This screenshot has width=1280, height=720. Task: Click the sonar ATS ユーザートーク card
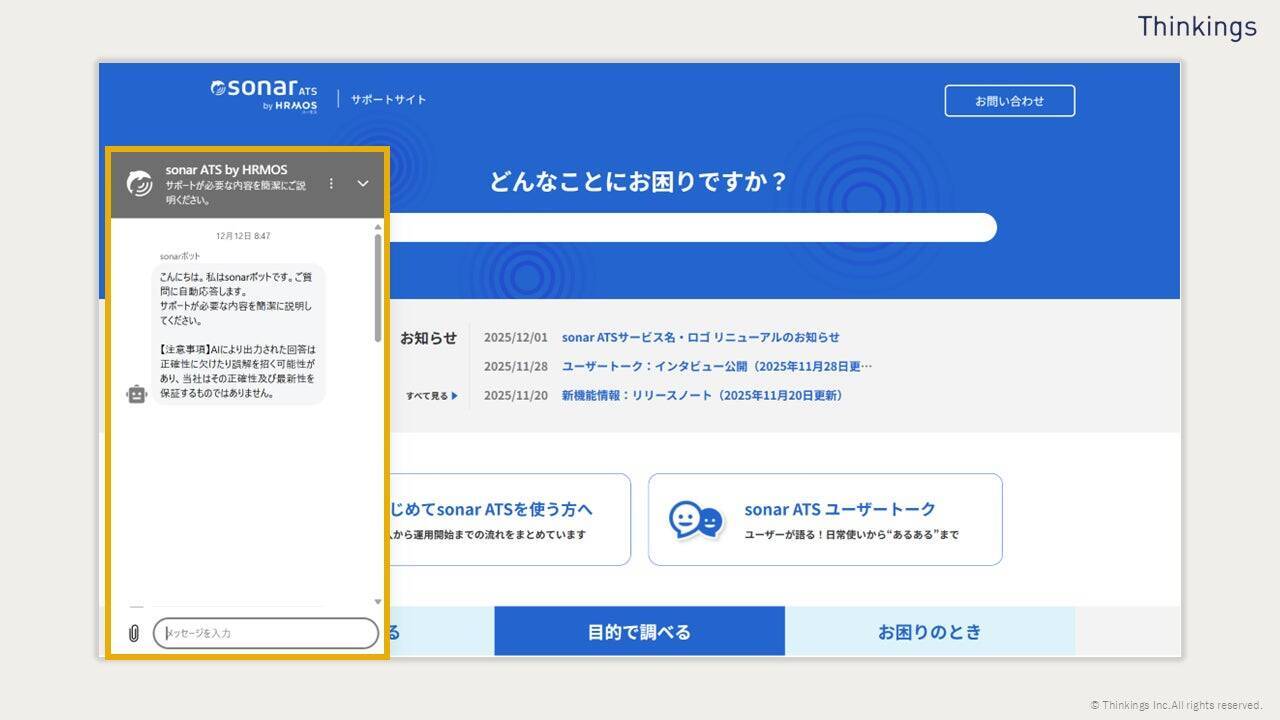click(826, 519)
